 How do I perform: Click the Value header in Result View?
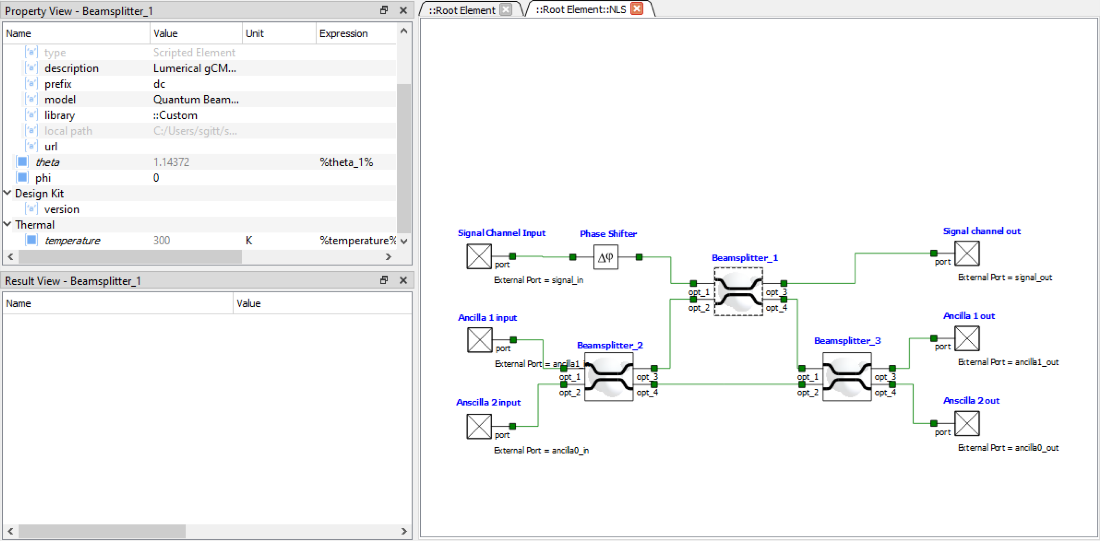pyautogui.click(x=322, y=303)
